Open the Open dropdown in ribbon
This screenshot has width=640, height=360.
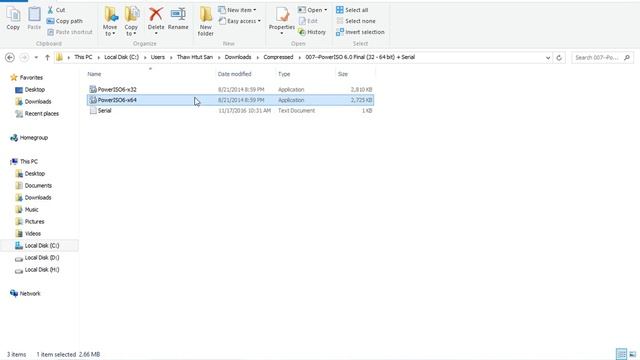coord(313,10)
